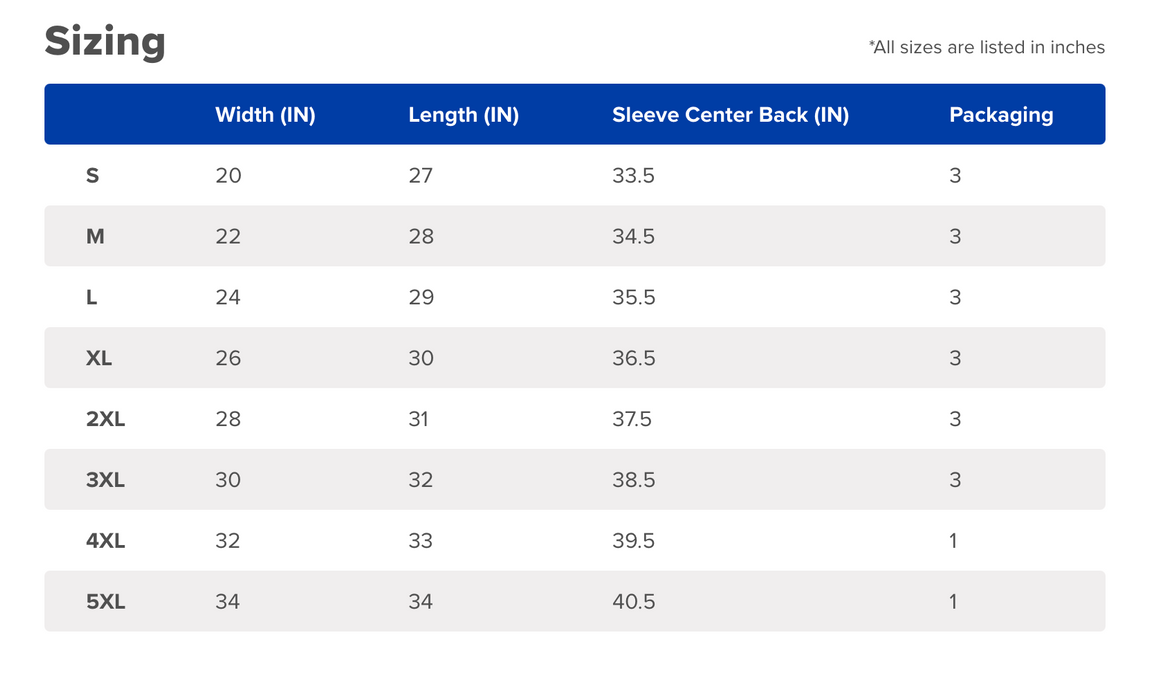Click the length value 28 for size M
1150x700 pixels.
[x=421, y=237]
